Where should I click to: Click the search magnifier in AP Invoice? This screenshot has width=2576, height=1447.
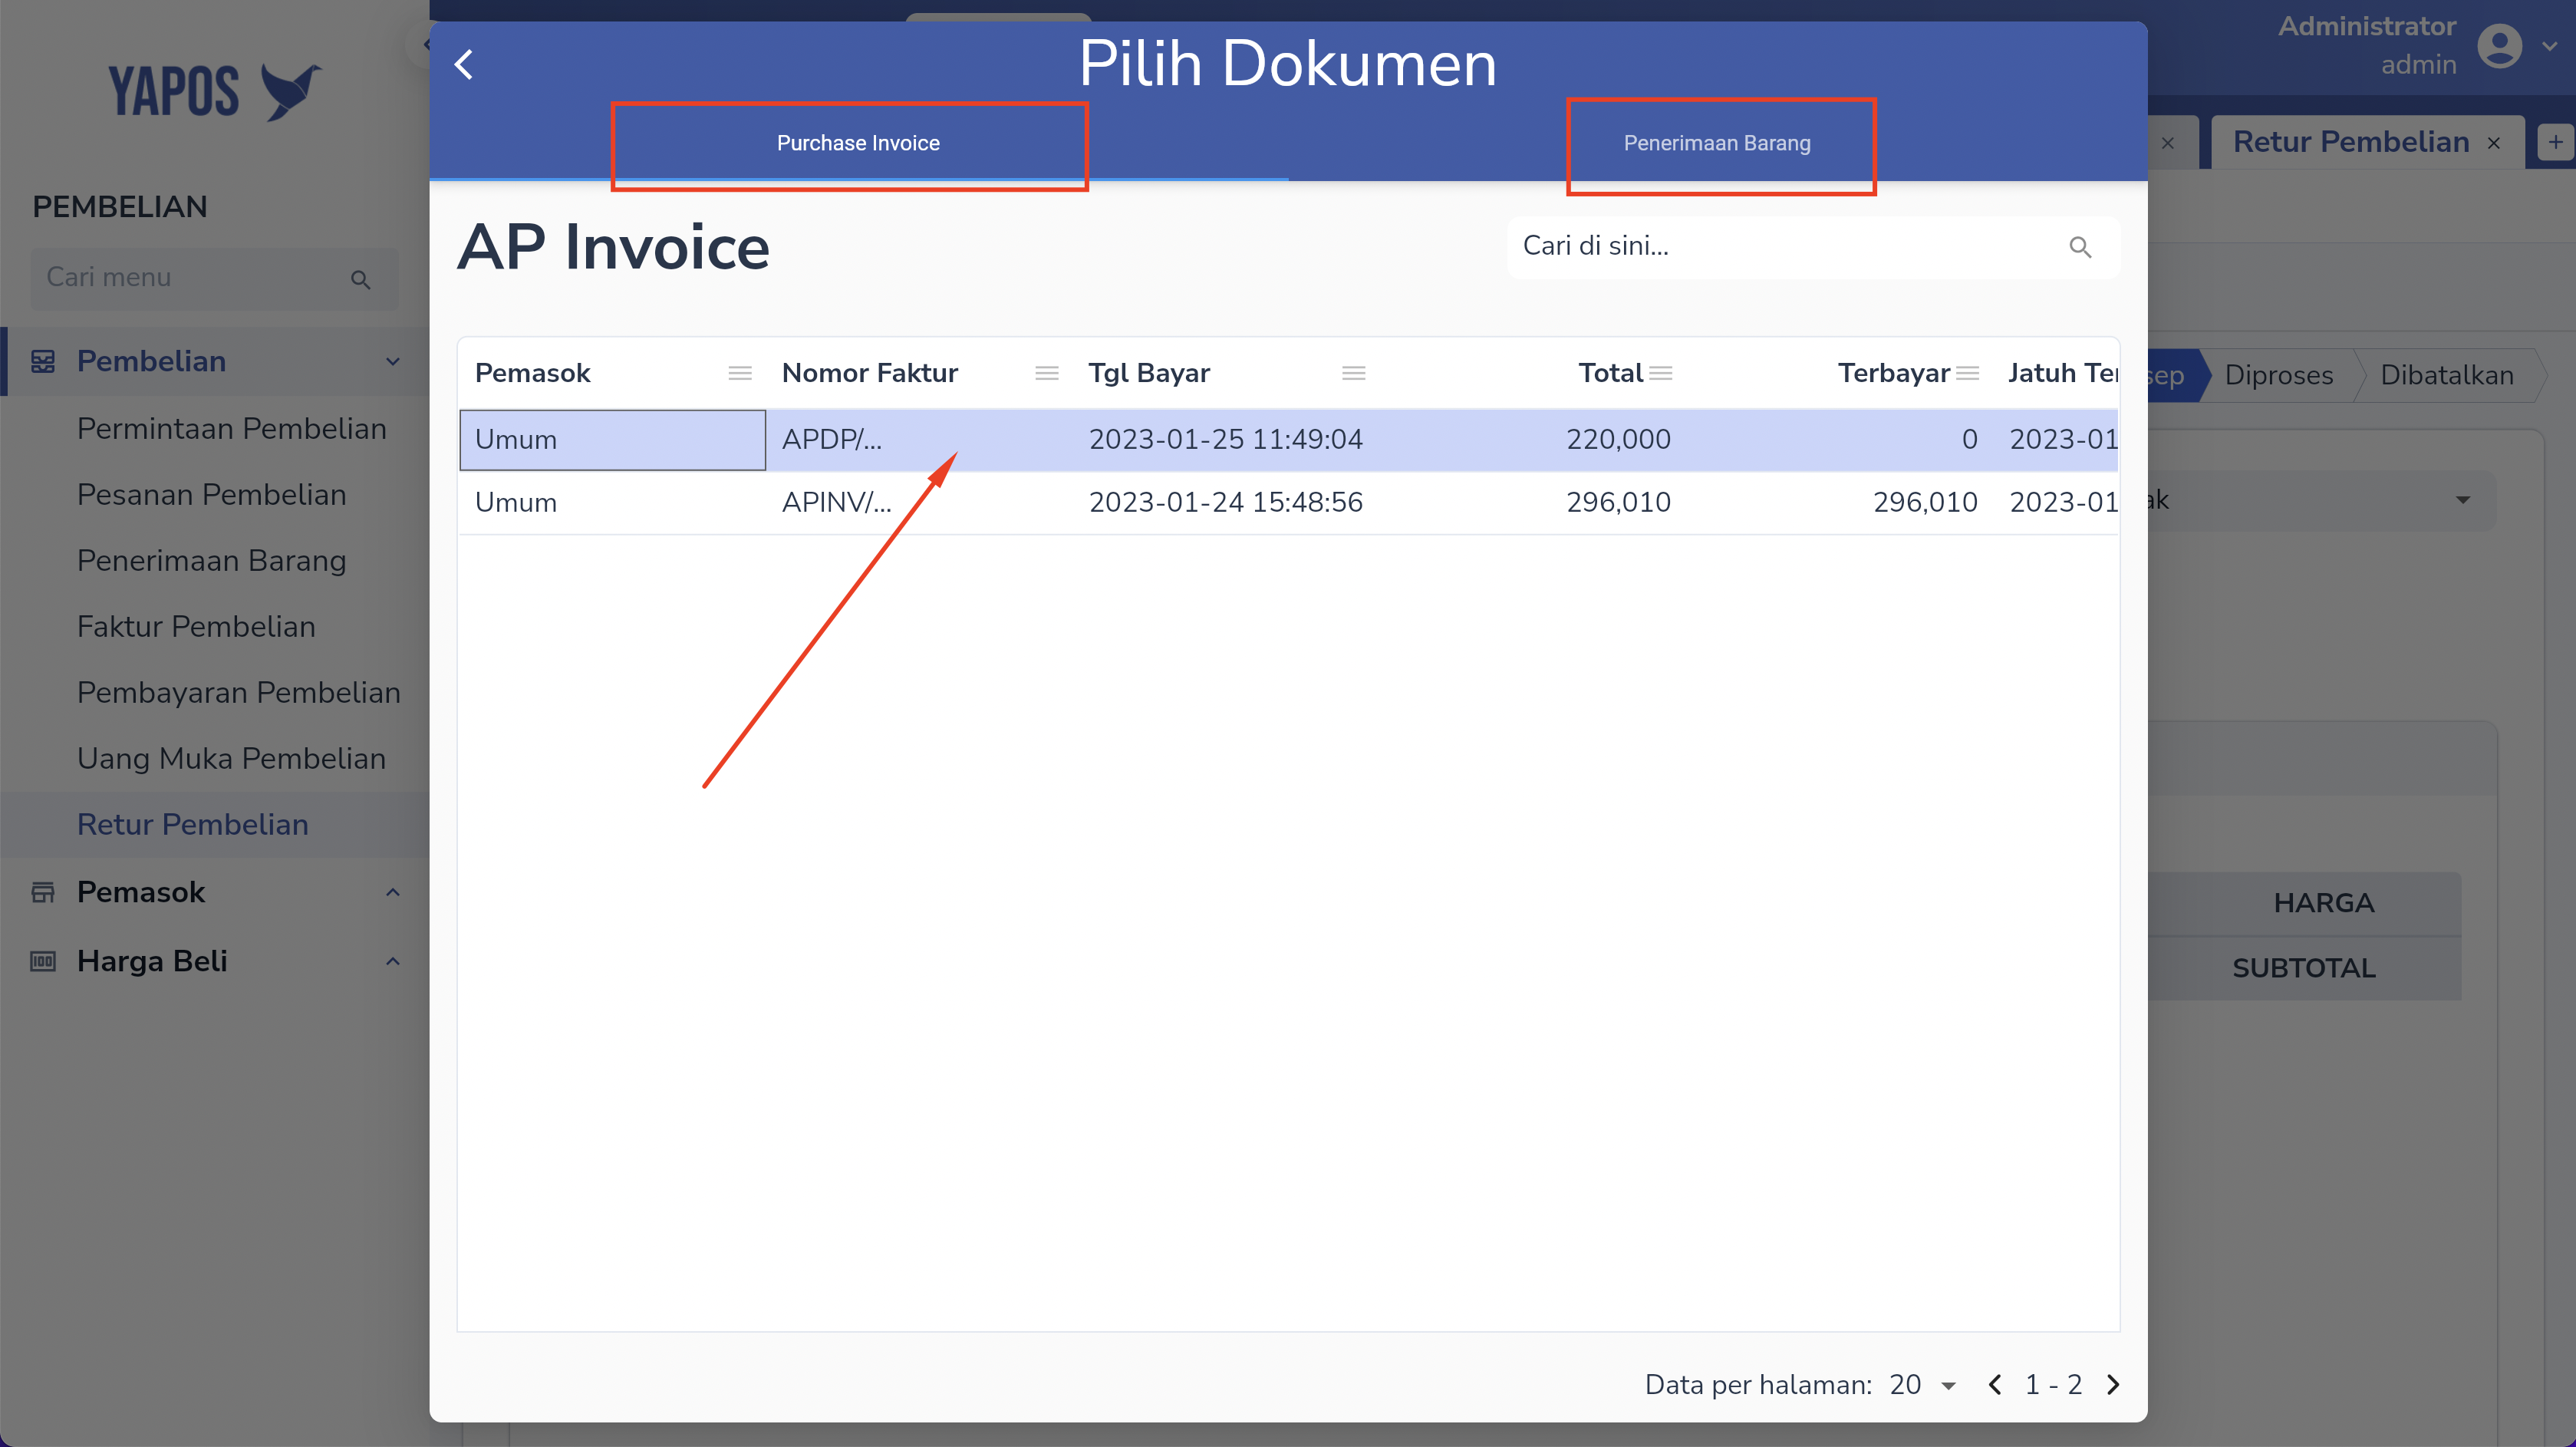[2080, 247]
